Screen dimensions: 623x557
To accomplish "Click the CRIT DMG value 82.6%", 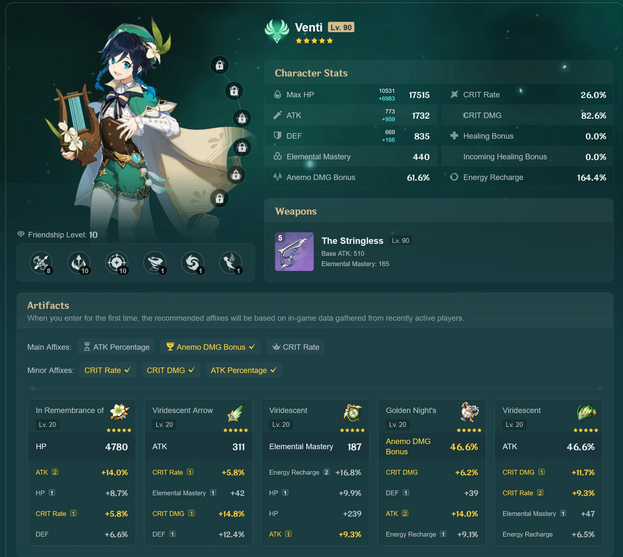I will click(x=594, y=116).
